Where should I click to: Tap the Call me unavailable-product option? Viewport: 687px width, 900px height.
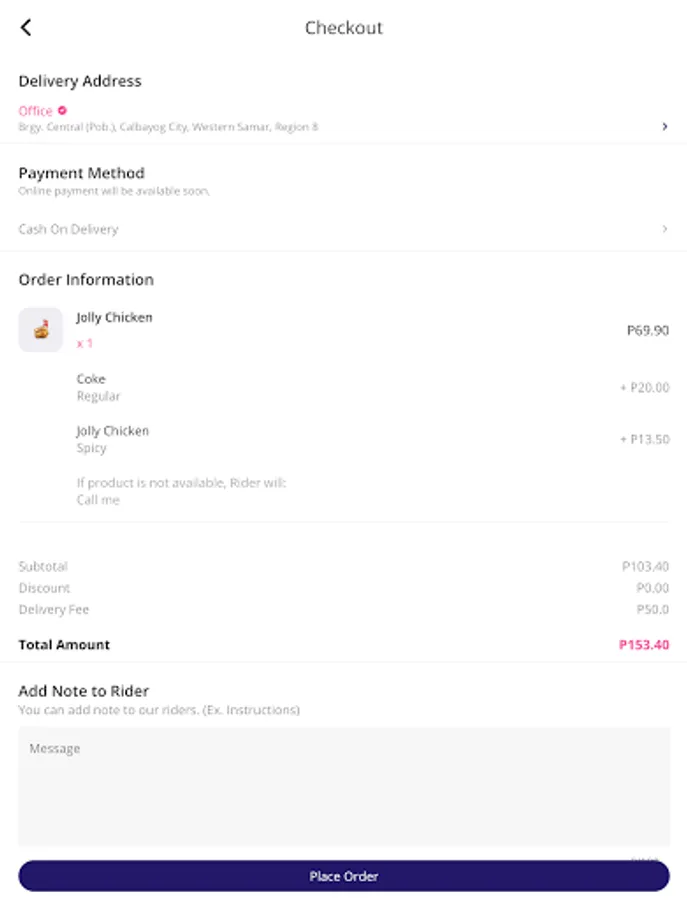[x=98, y=500]
